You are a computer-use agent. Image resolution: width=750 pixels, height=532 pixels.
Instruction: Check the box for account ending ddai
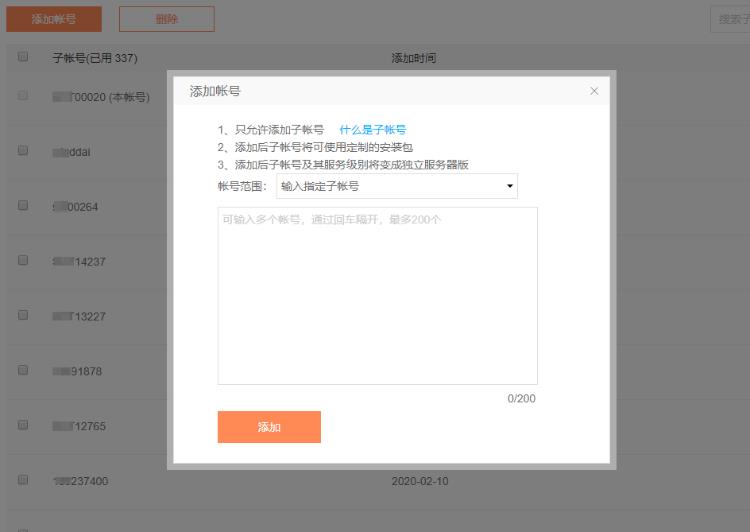(22, 151)
